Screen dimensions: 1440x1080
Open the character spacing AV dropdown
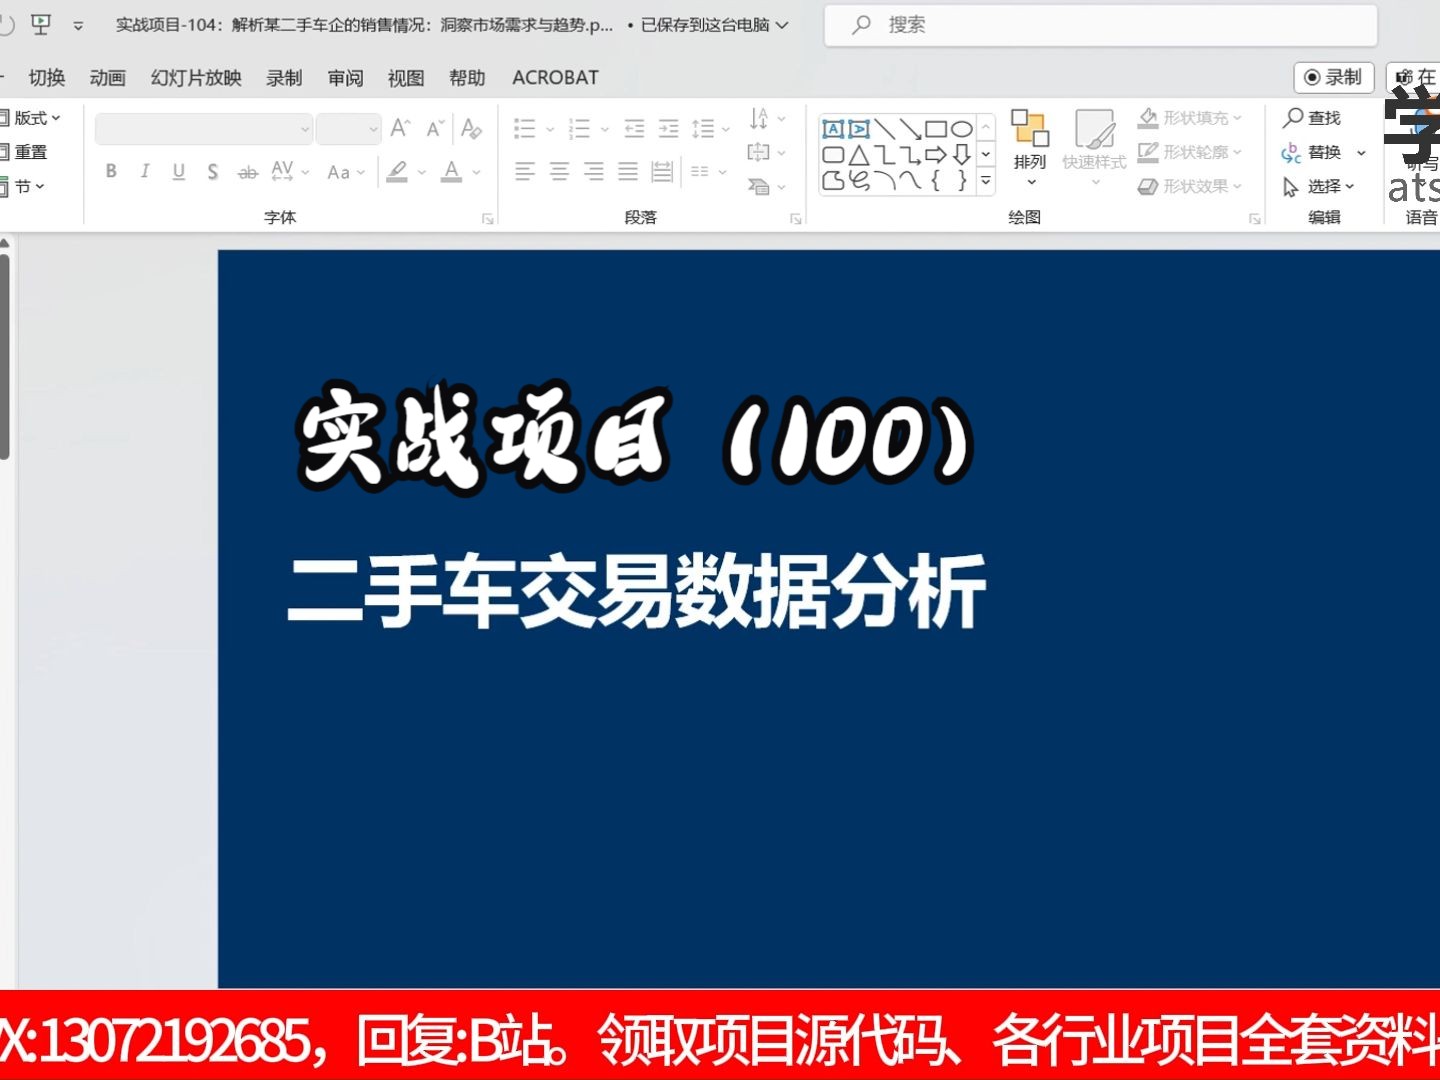[290, 172]
